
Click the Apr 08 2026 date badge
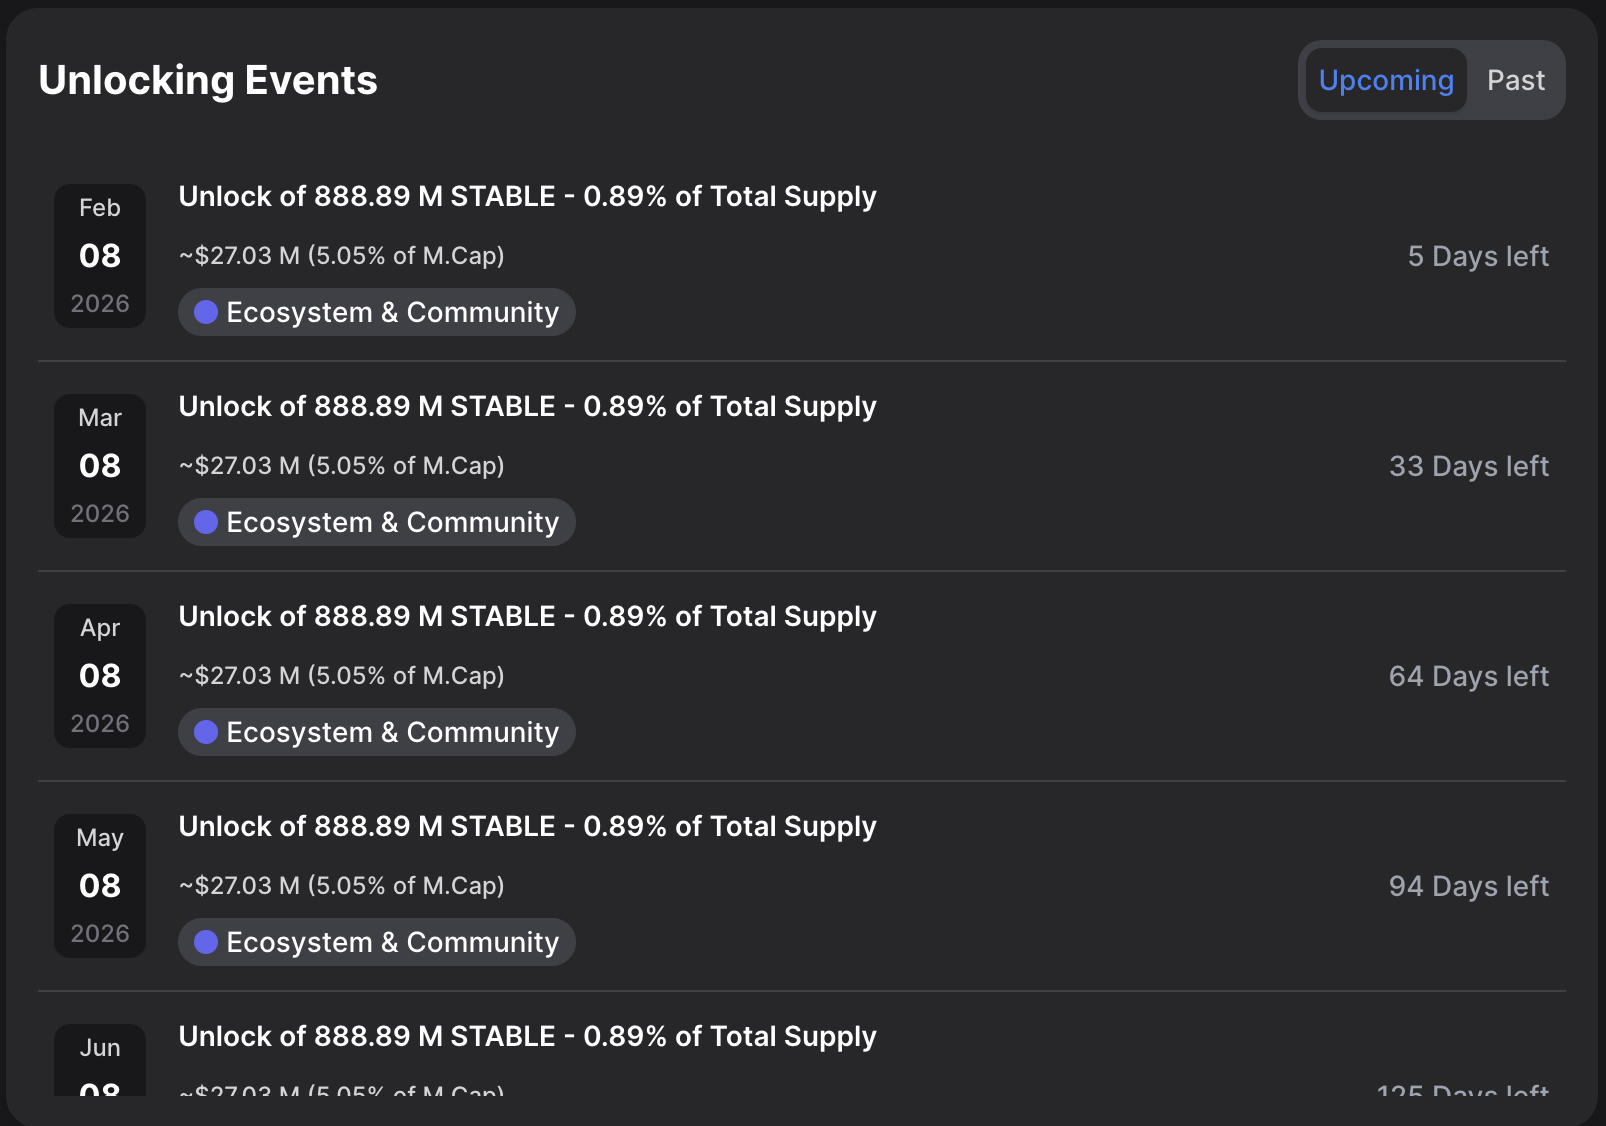(x=100, y=676)
